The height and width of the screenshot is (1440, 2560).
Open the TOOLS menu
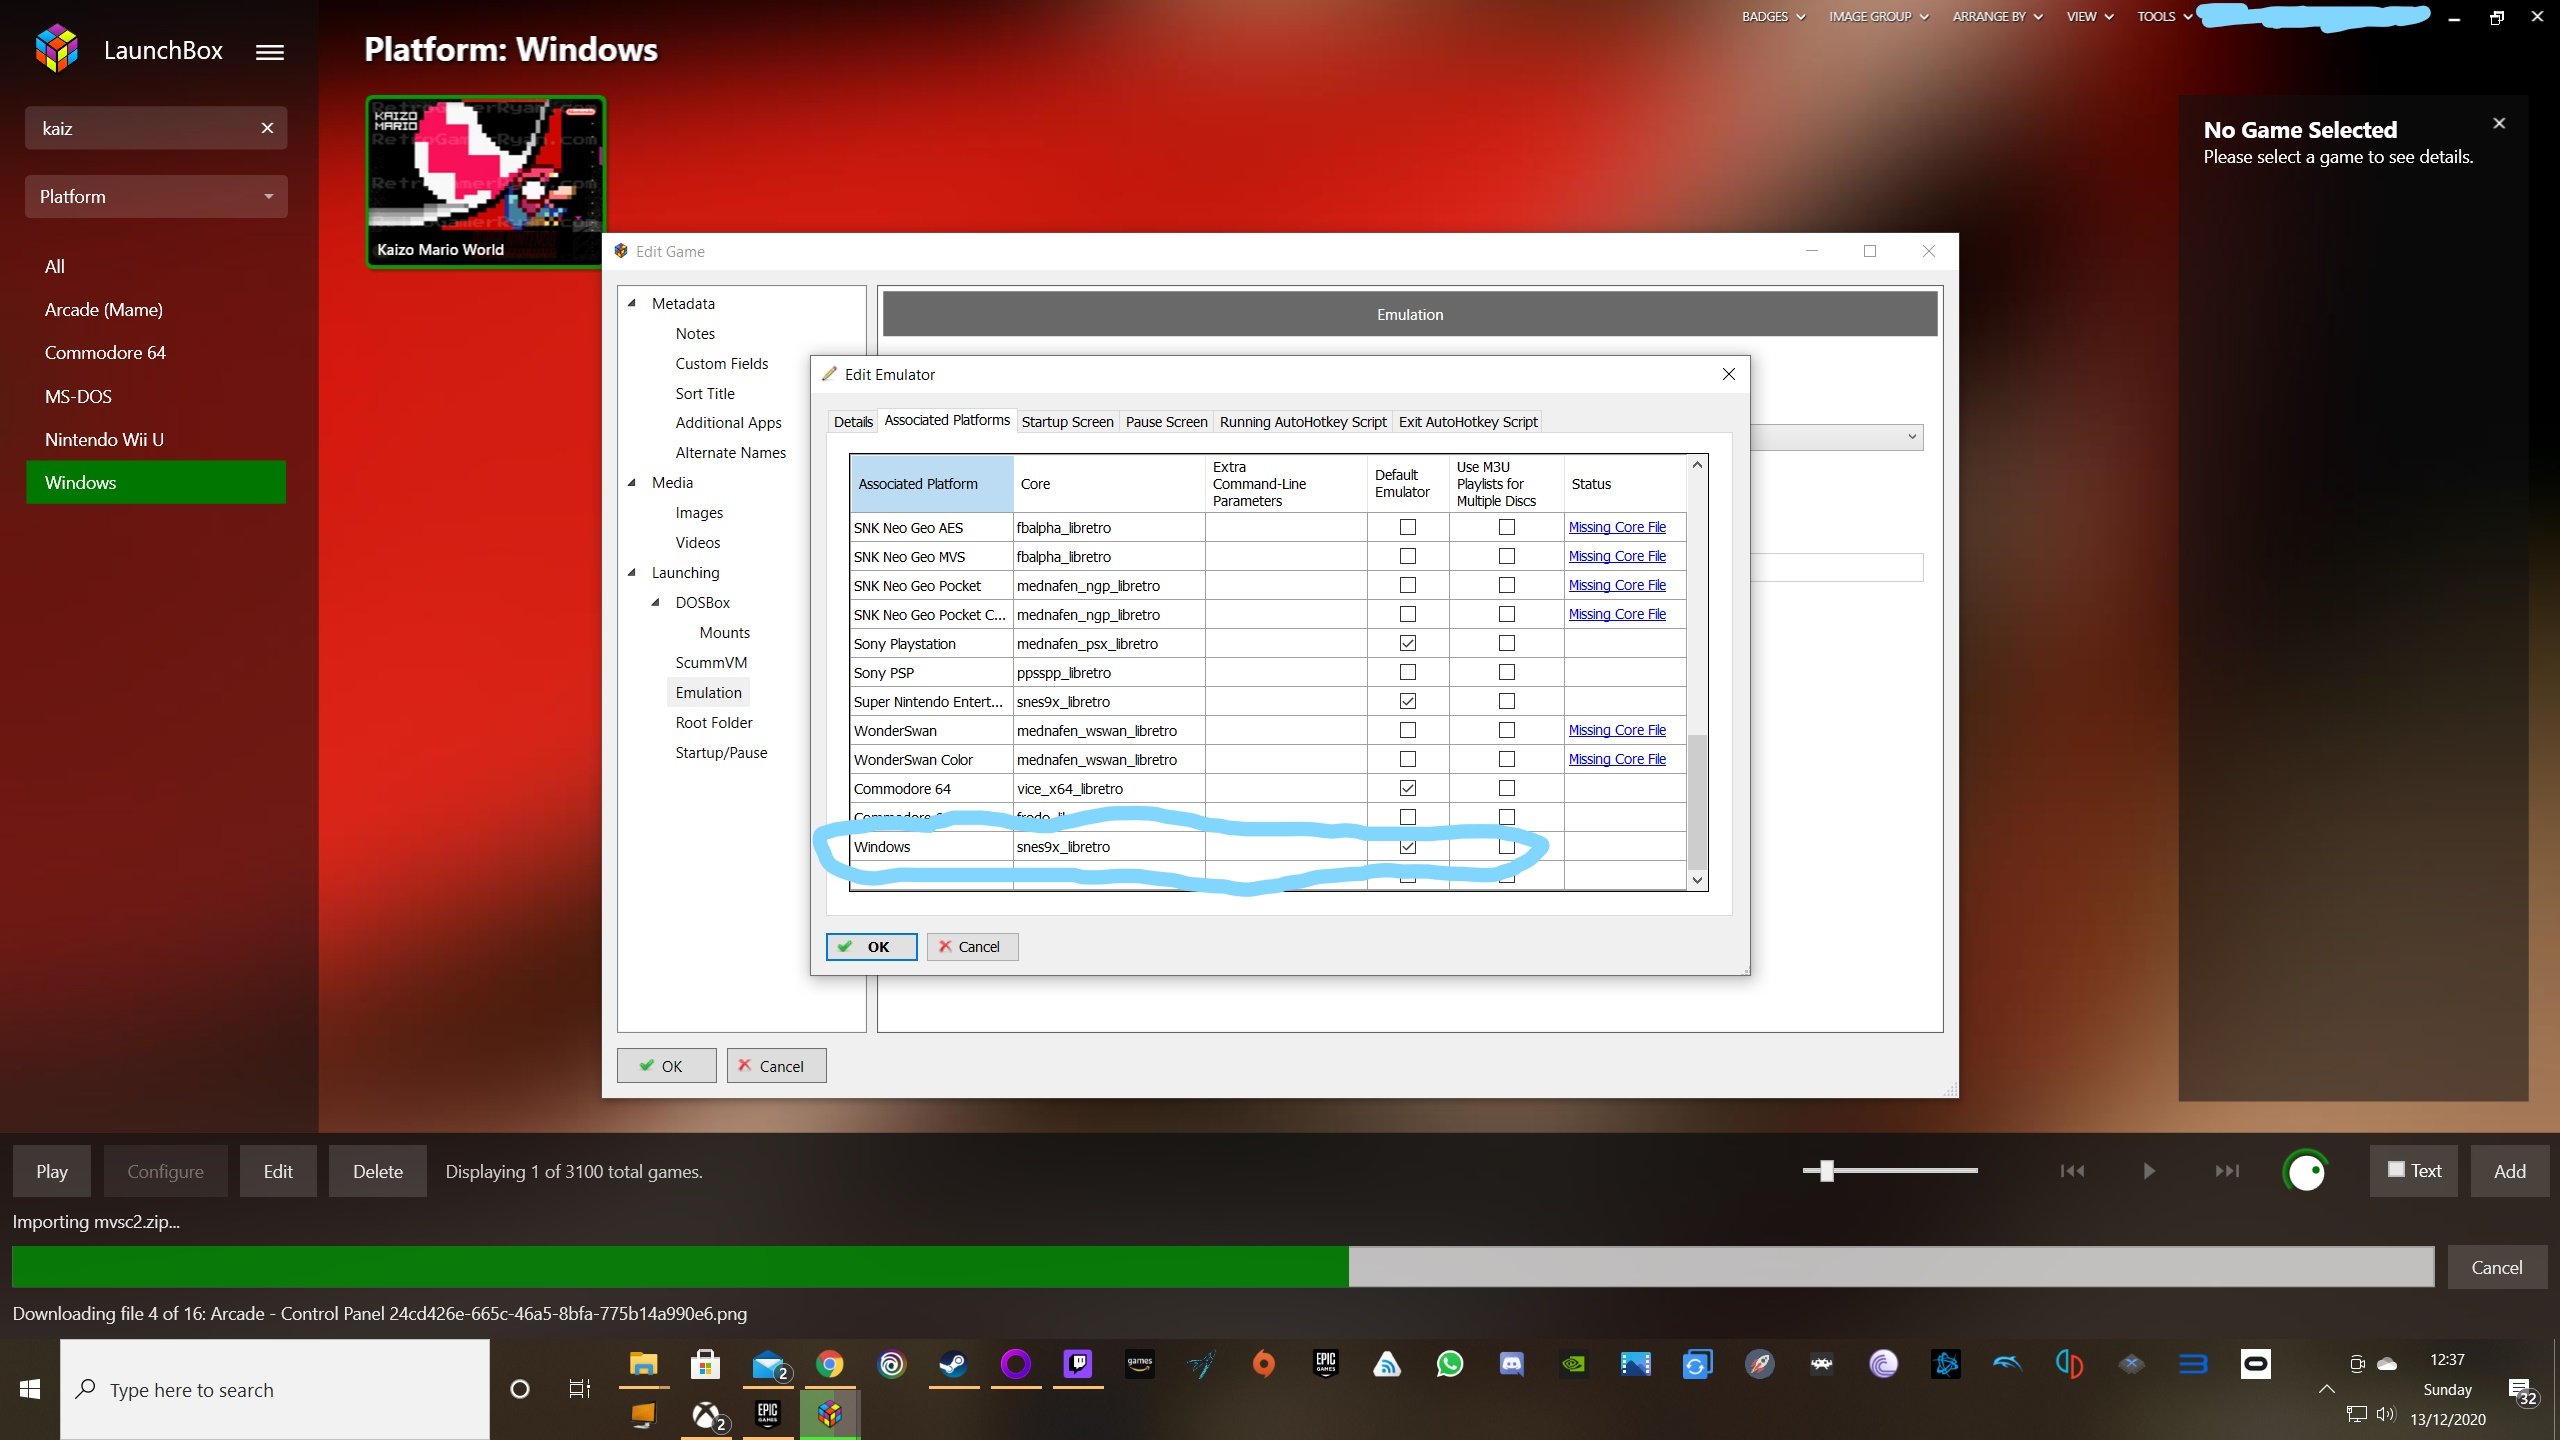[2164, 16]
